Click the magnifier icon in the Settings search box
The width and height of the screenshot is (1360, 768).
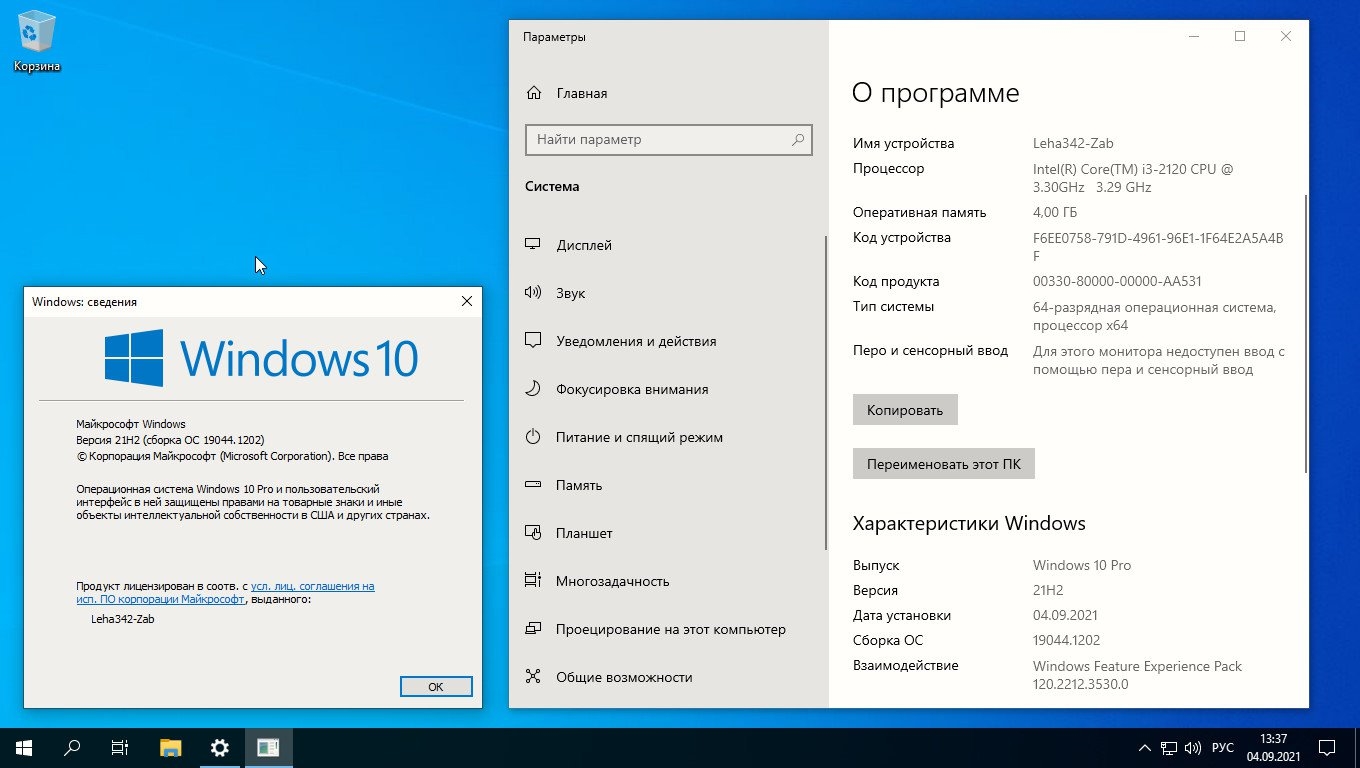tap(798, 140)
